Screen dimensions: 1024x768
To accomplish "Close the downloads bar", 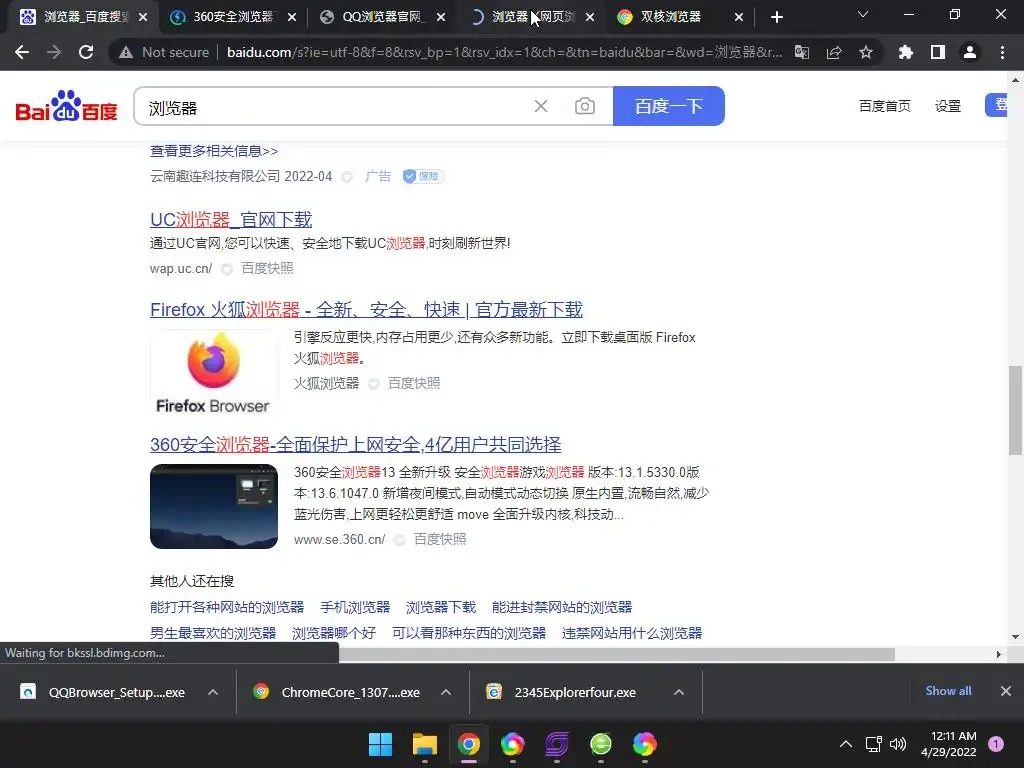I will tap(1006, 691).
